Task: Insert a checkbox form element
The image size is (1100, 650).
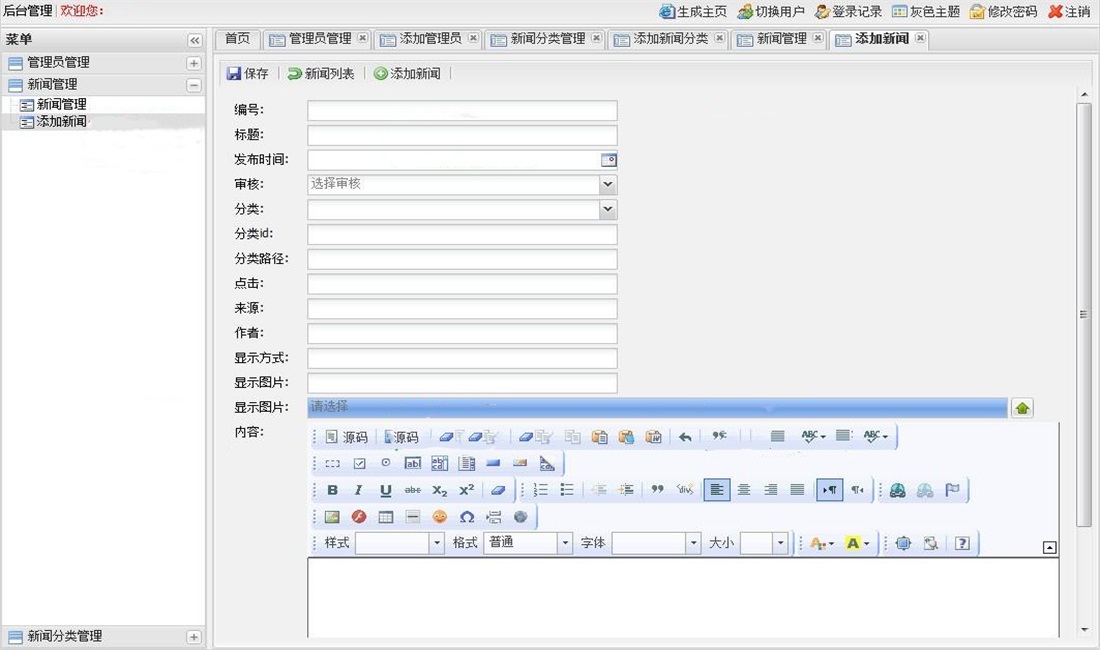Action: coord(359,464)
